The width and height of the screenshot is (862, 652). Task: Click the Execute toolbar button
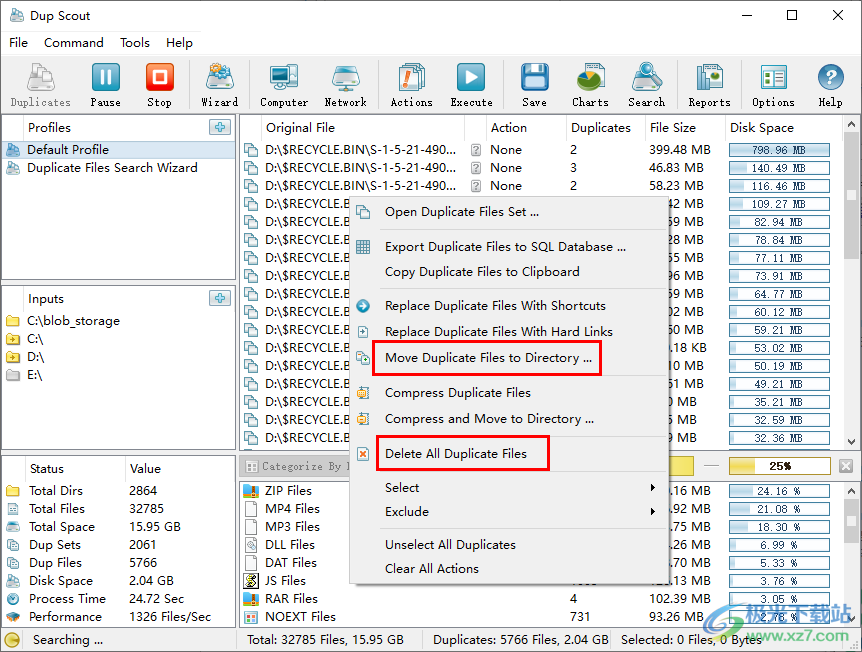coord(471,85)
